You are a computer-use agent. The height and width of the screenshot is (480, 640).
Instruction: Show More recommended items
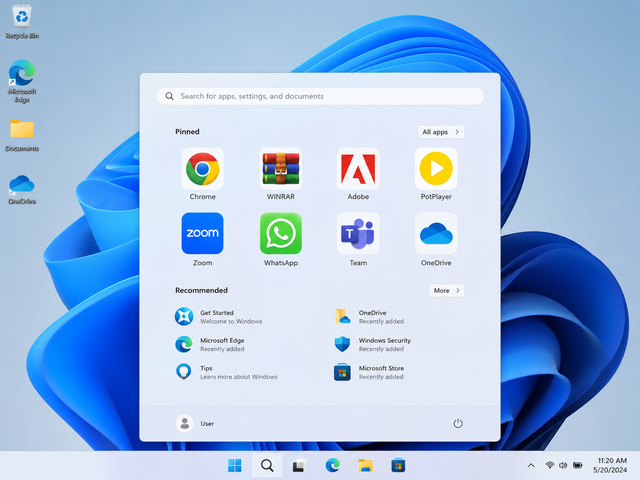point(447,291)
